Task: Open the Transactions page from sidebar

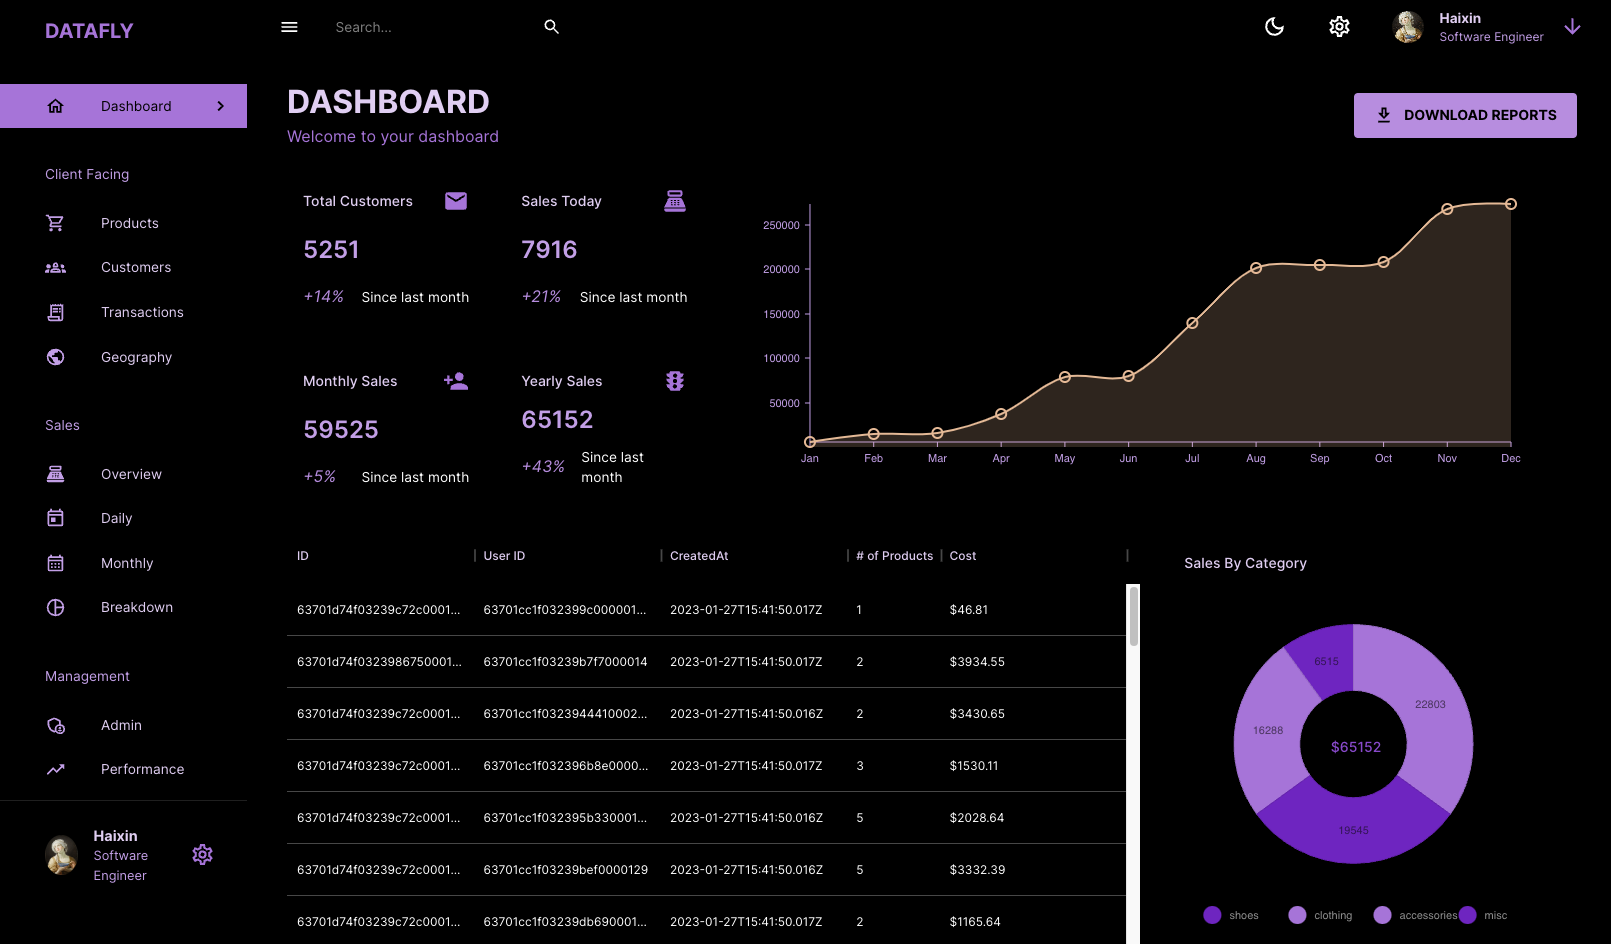Action: click(142, 312)
